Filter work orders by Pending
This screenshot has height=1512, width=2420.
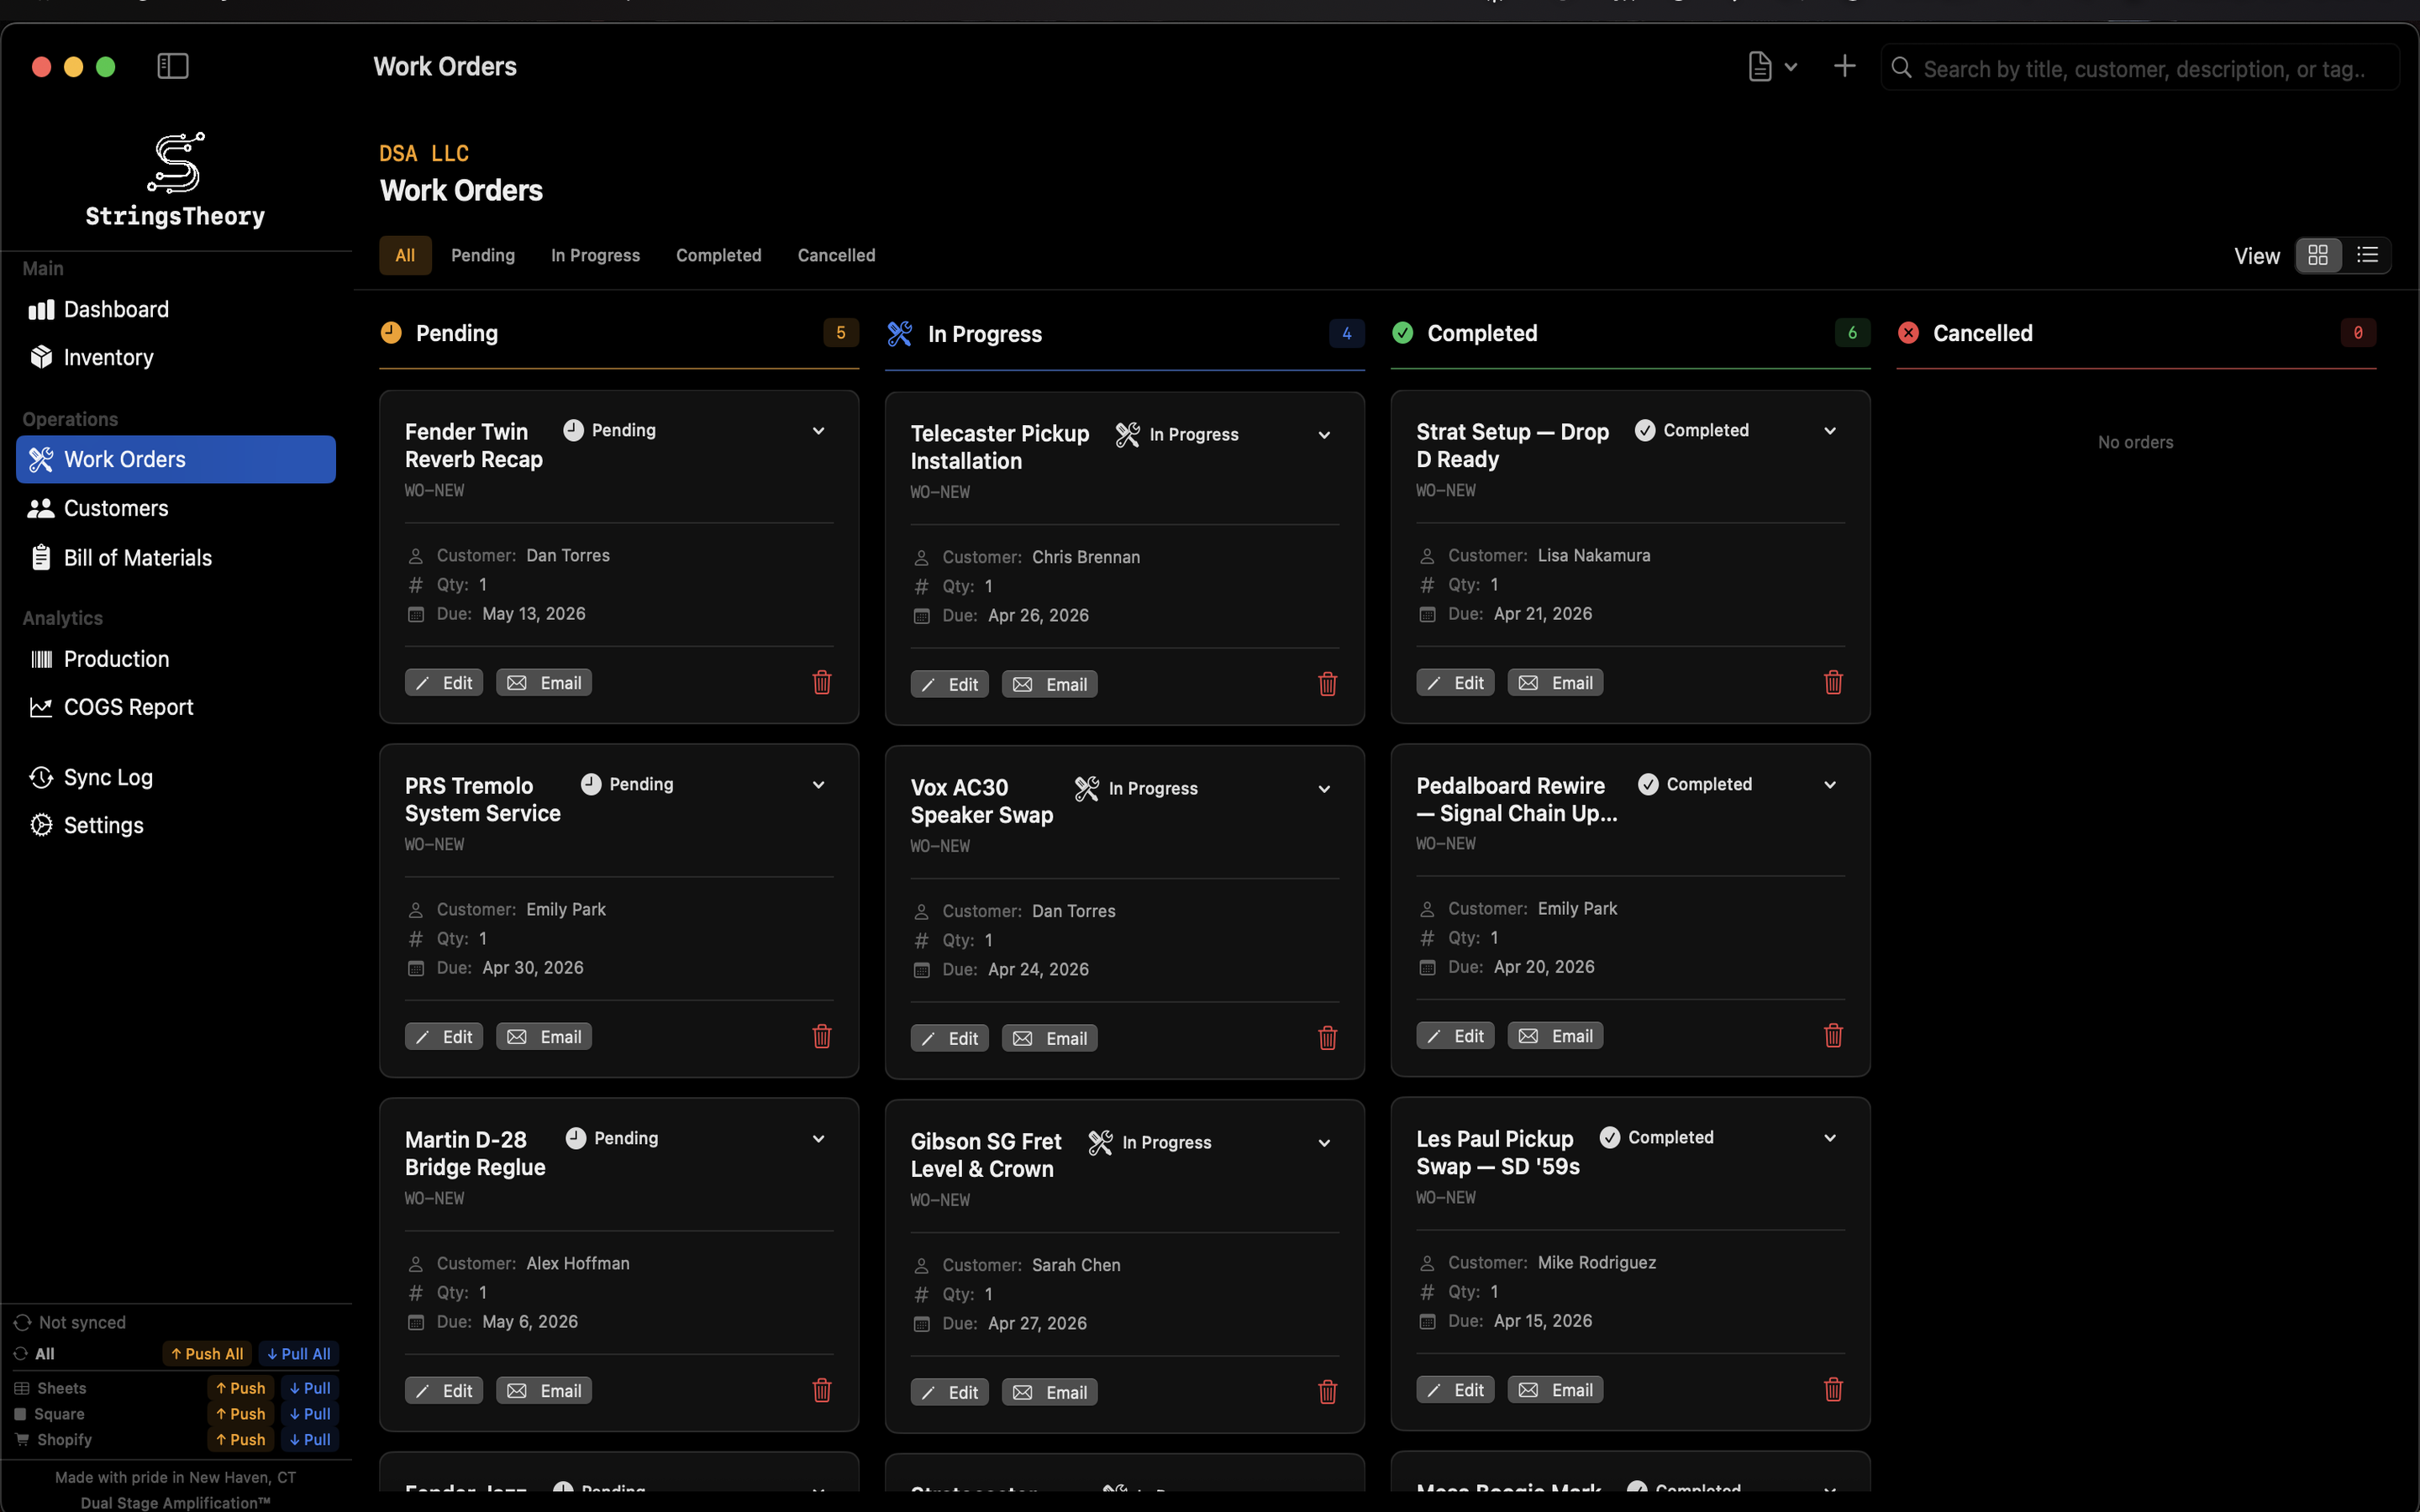point(483,255)
